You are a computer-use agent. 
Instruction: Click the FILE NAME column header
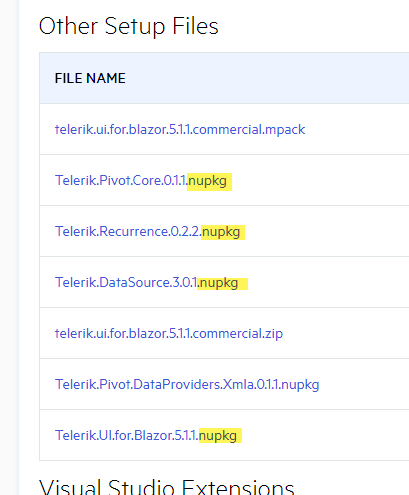pos(90,78)
